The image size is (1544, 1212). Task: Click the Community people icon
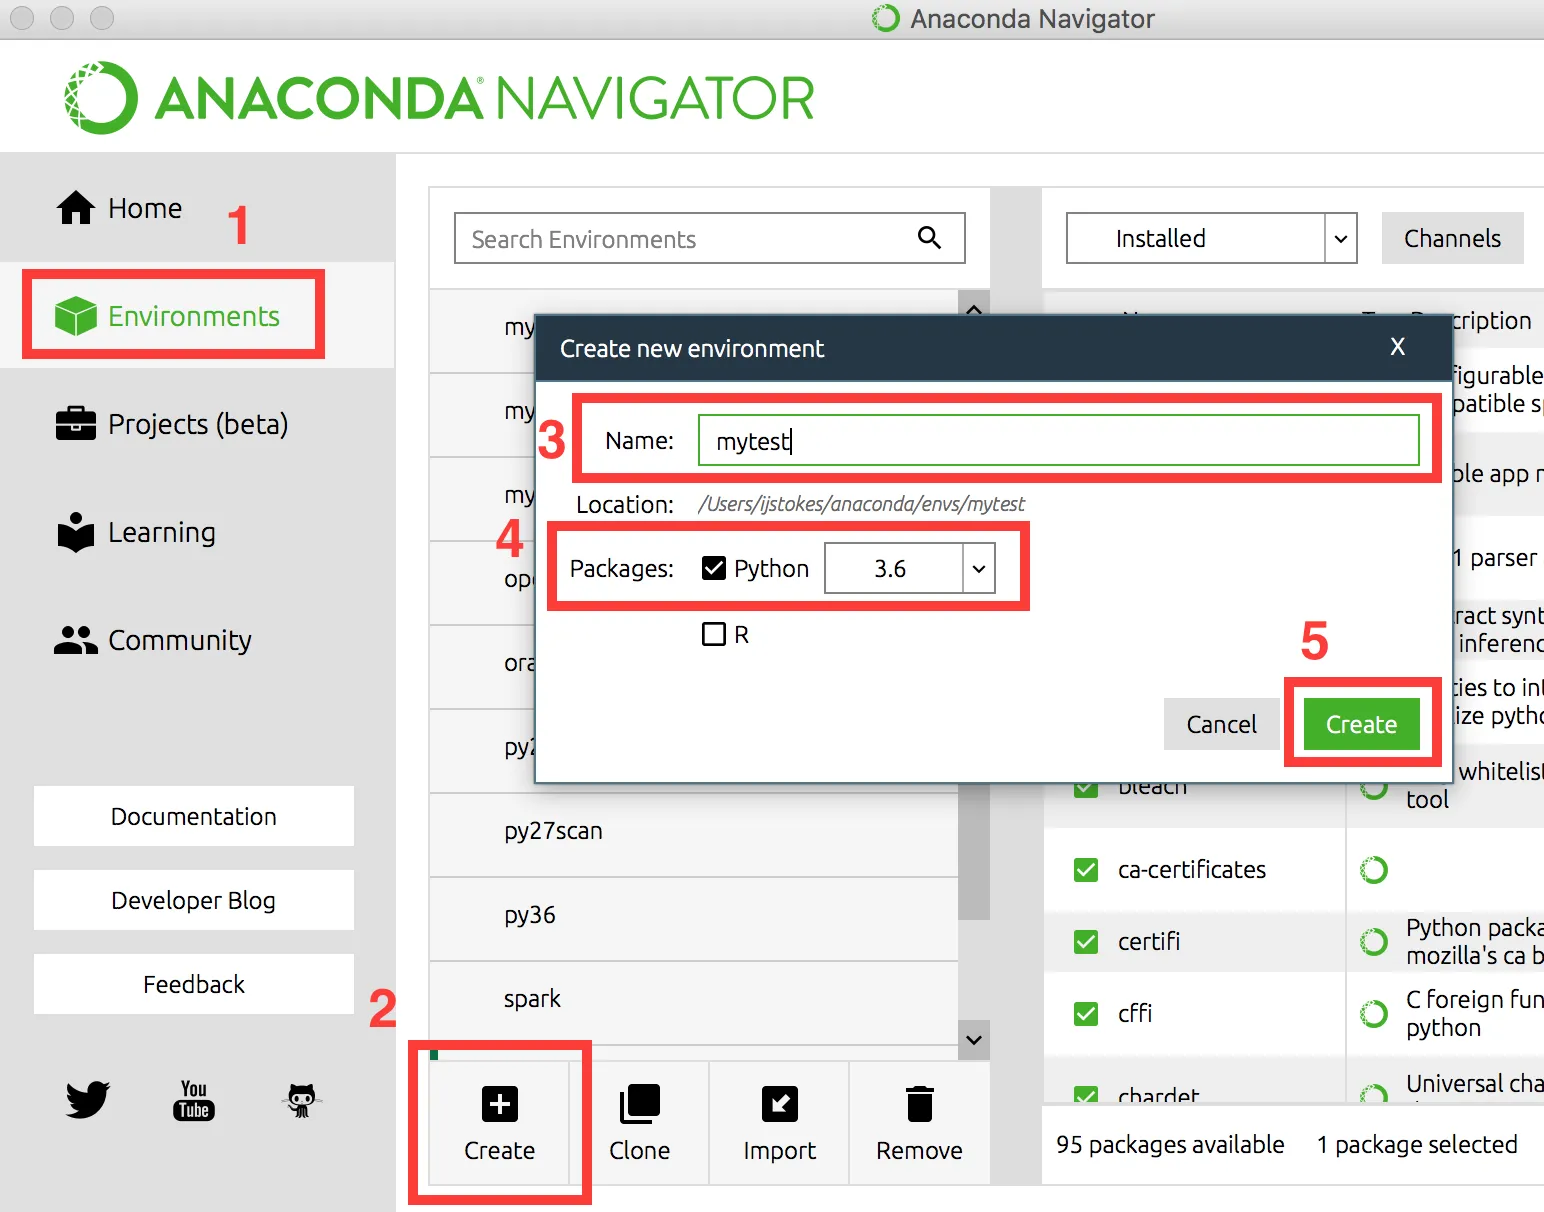tap(76, 640)
